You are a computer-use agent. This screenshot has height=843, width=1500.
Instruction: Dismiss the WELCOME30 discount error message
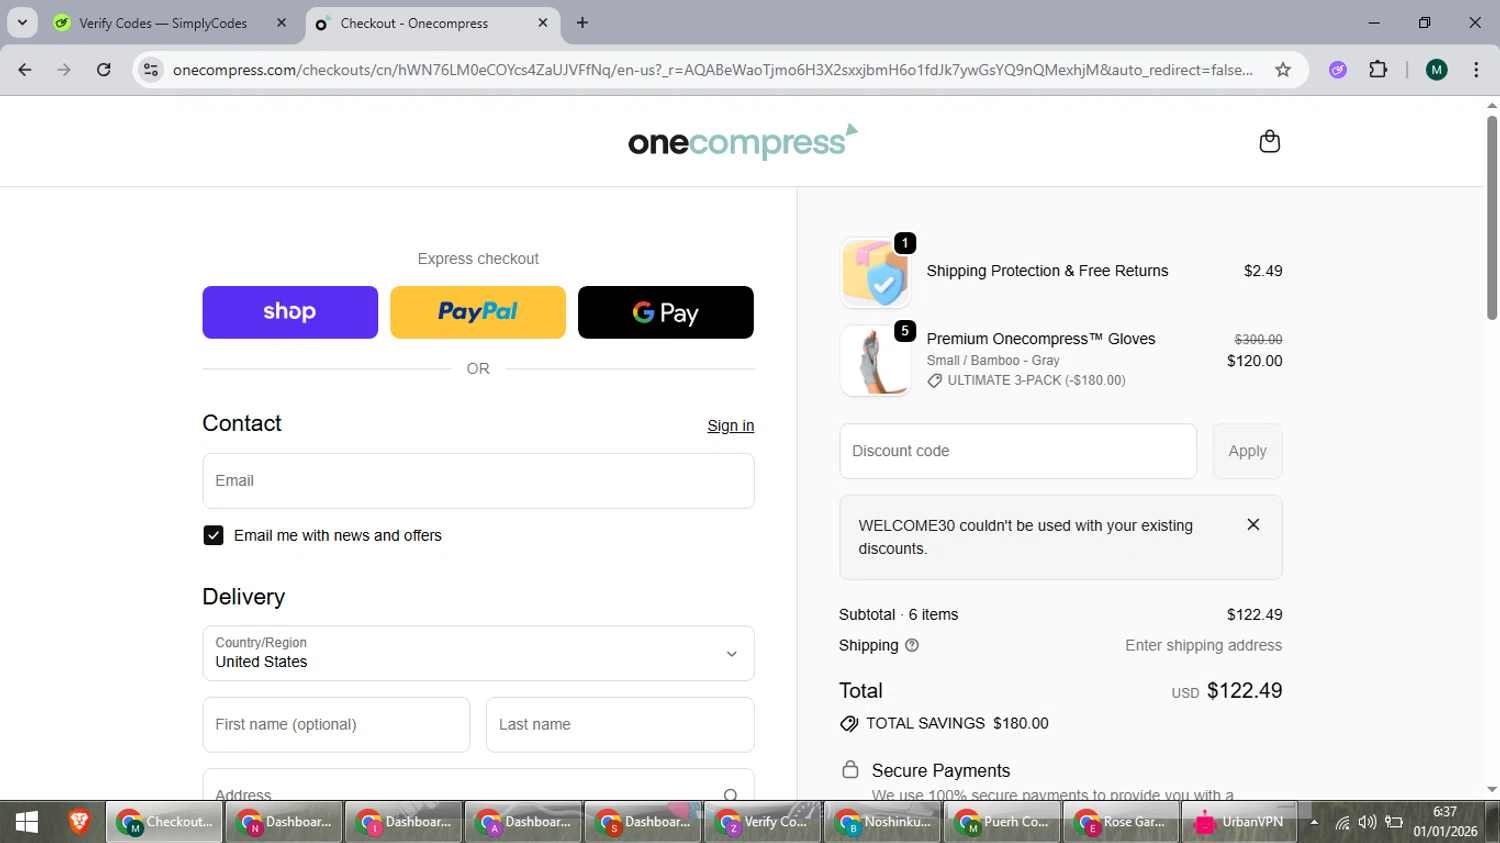point(1253,525)
